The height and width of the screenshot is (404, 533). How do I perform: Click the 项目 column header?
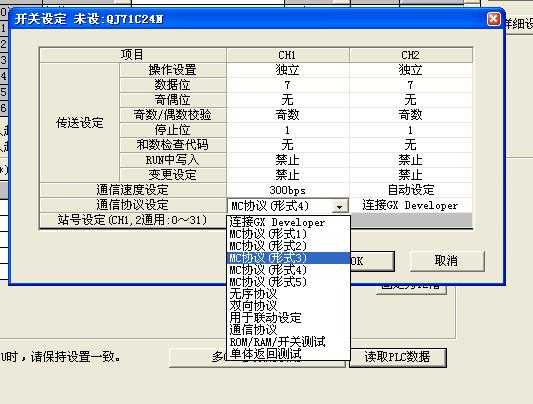(133, 55)
